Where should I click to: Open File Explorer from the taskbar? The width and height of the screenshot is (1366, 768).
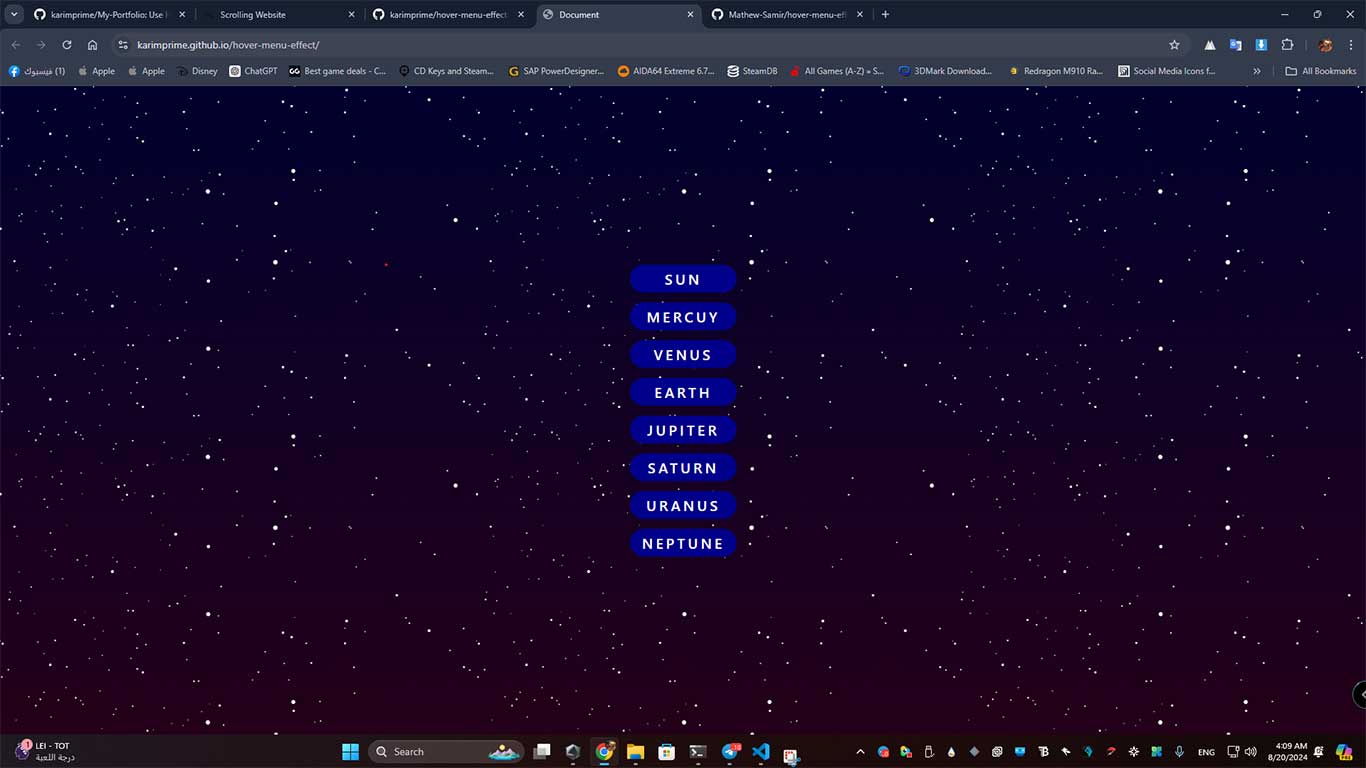(635, 752)
